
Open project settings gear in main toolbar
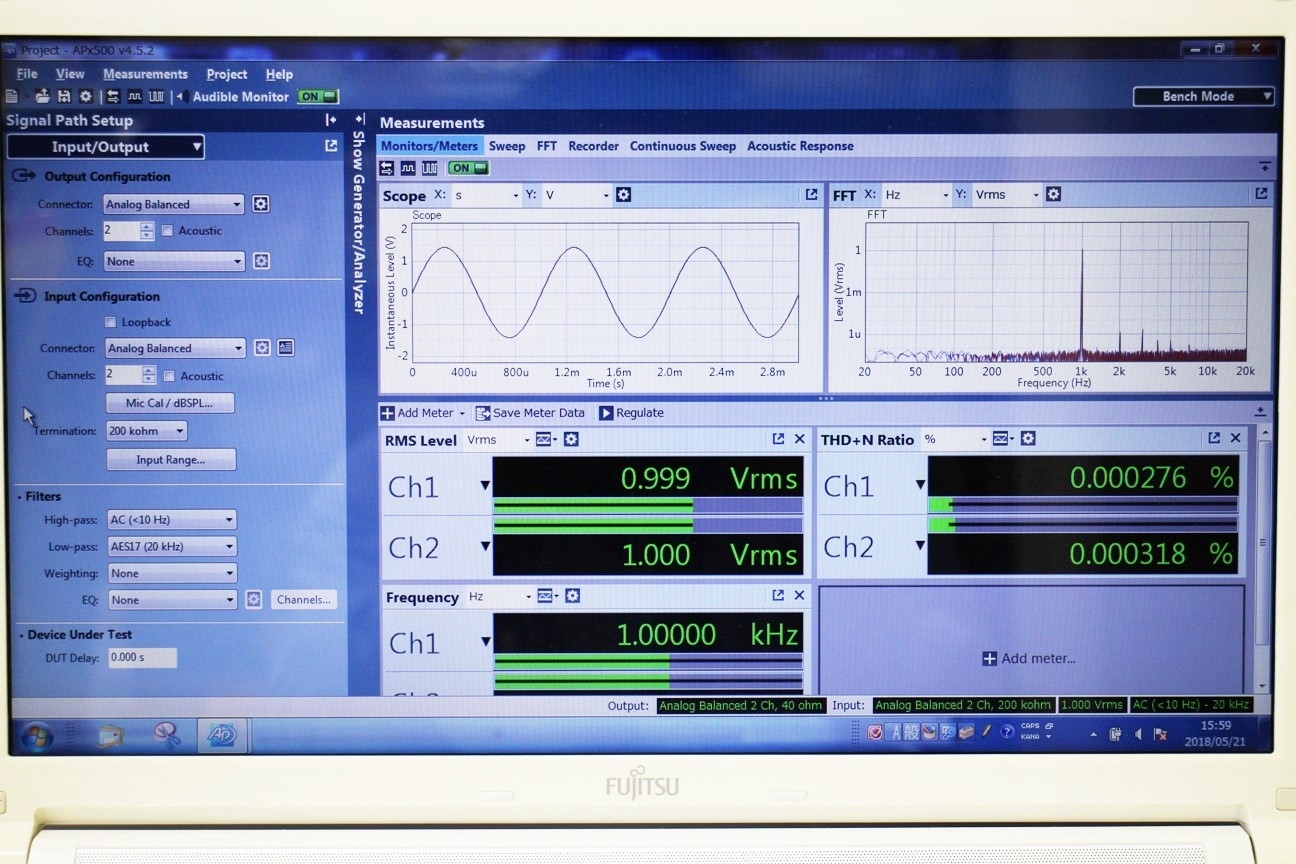(86, 97)
